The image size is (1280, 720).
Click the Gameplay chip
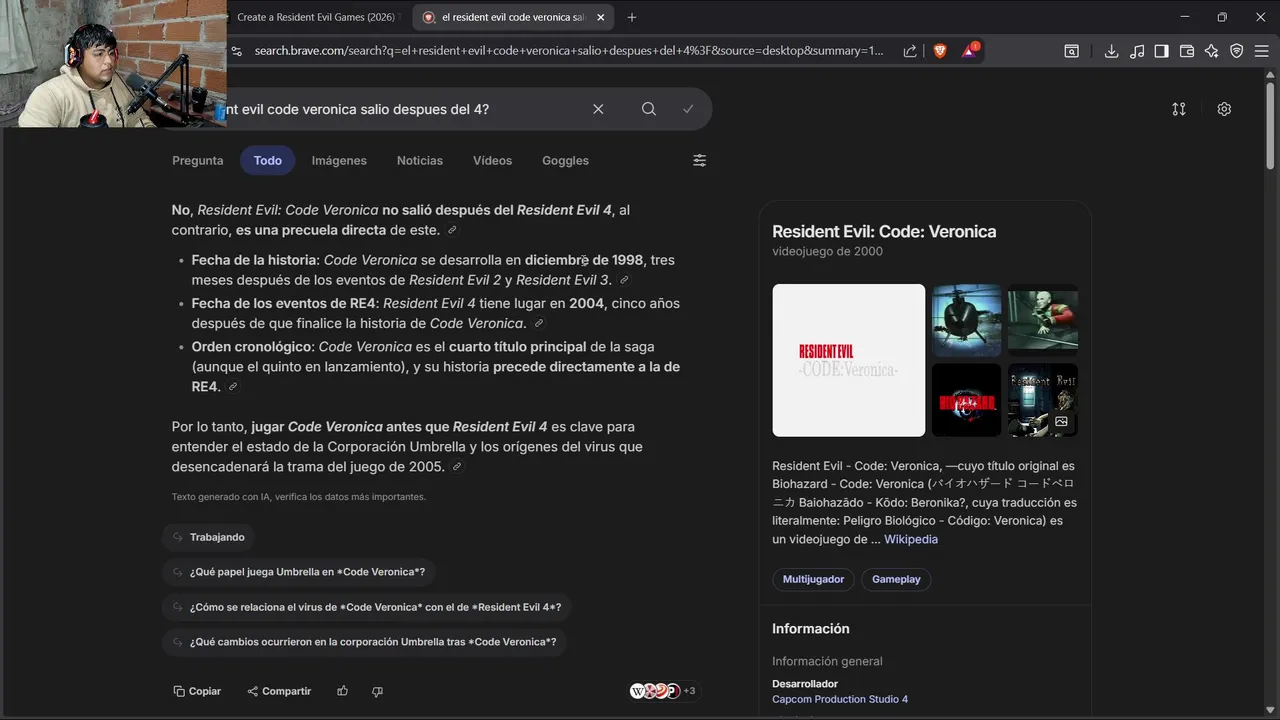point(896,579)
